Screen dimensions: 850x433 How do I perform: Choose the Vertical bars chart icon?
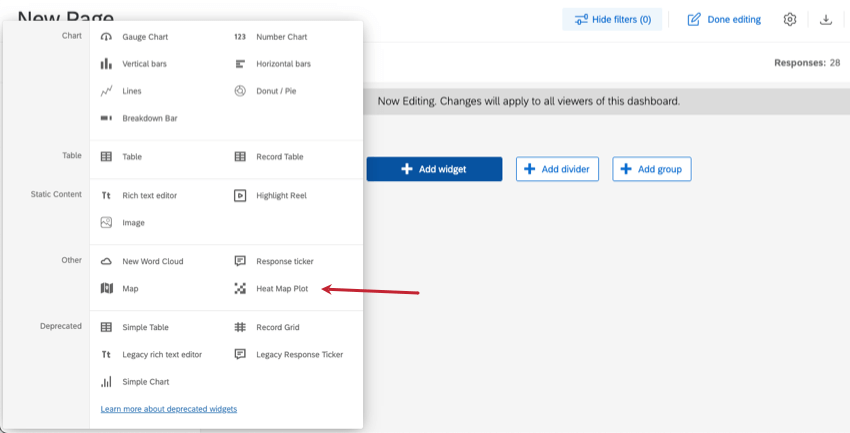pos(106,64)
